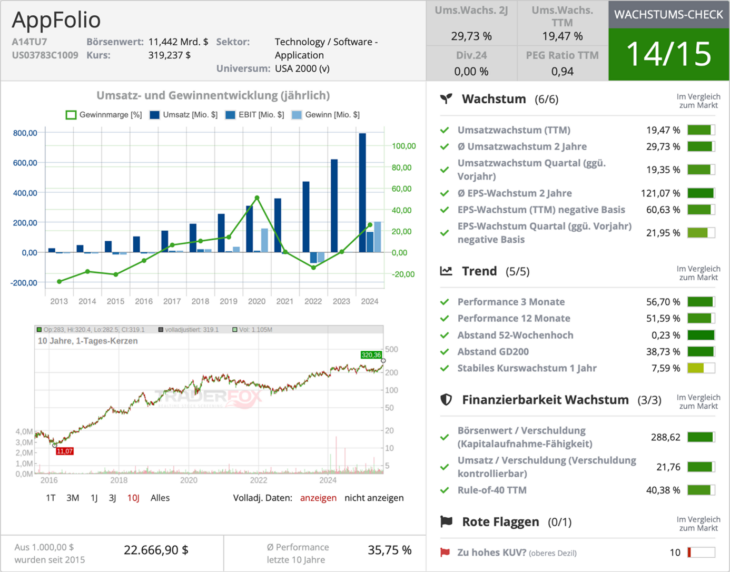Viewport: 730px width, 572px height.
Task: Click the WKN A14TU7
Action: (29, 42)
